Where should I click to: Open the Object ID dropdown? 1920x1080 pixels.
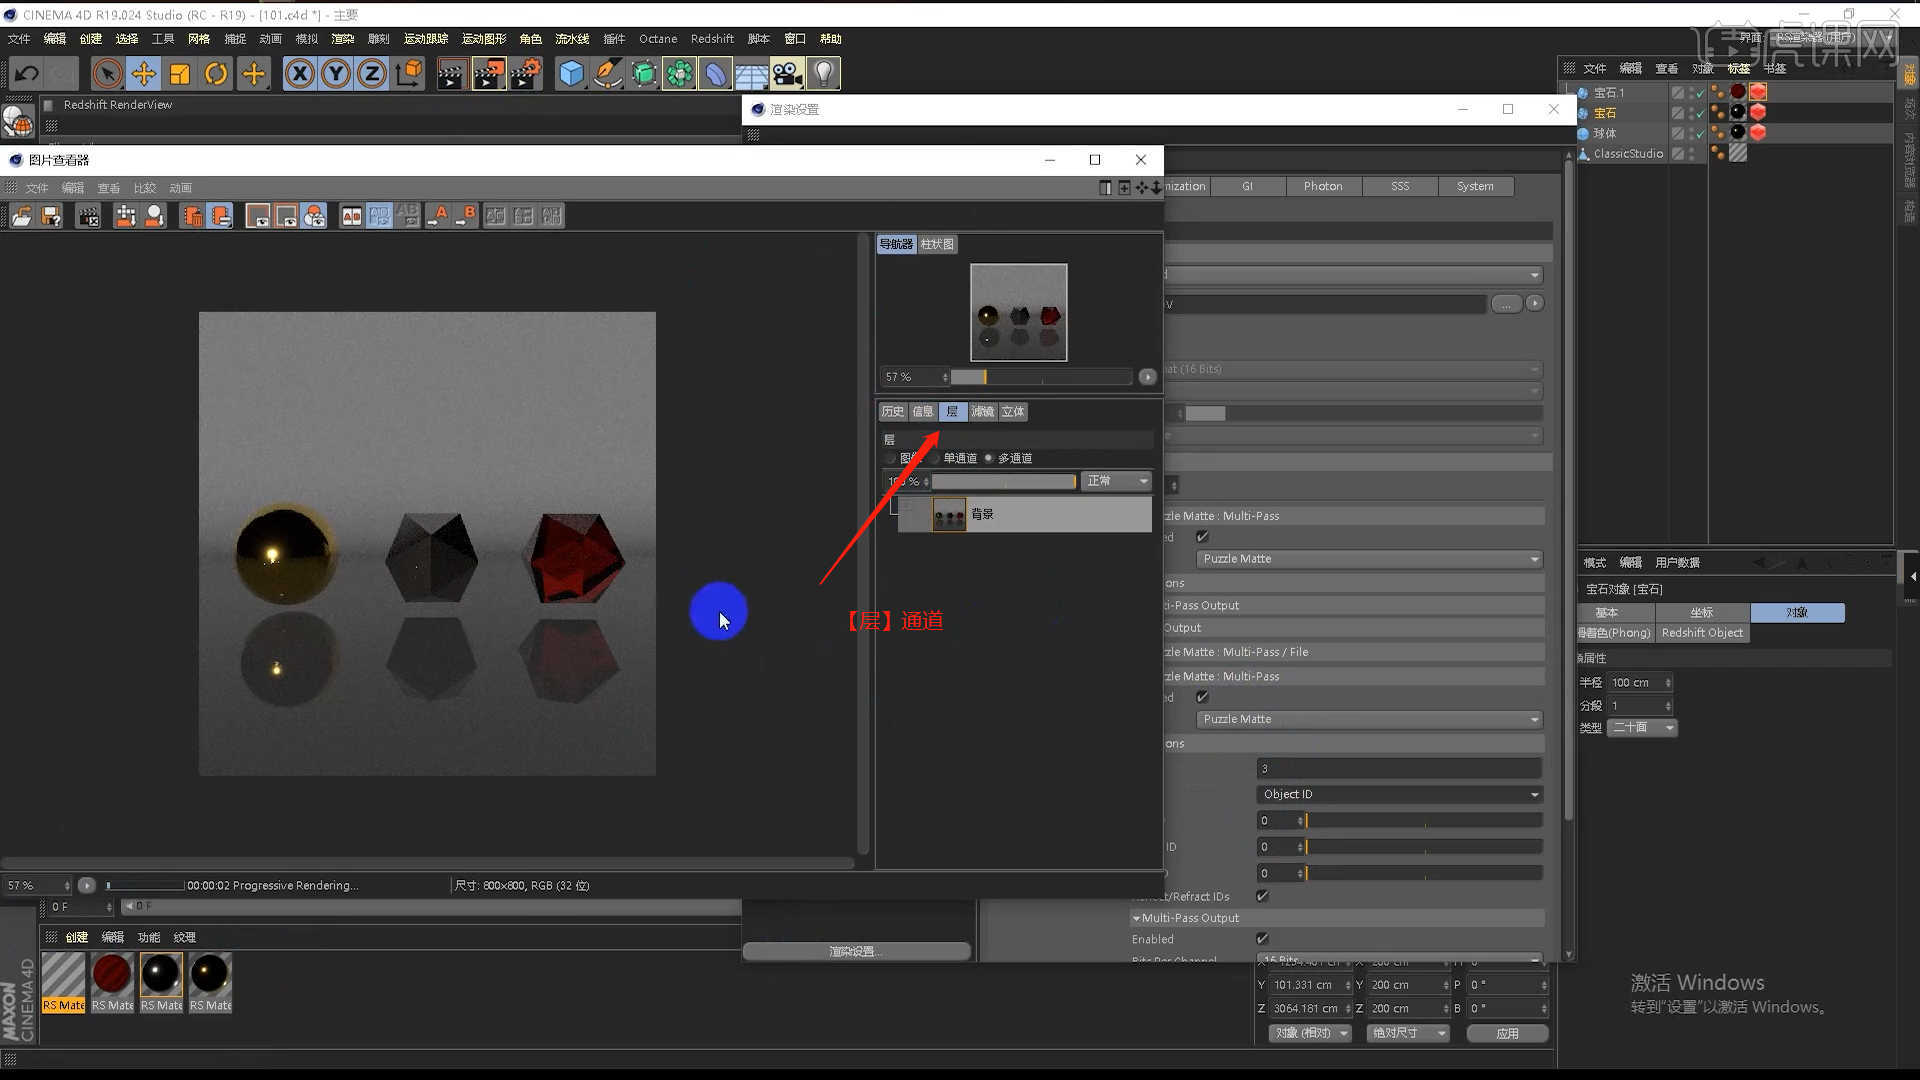[x=1398, y=793]
